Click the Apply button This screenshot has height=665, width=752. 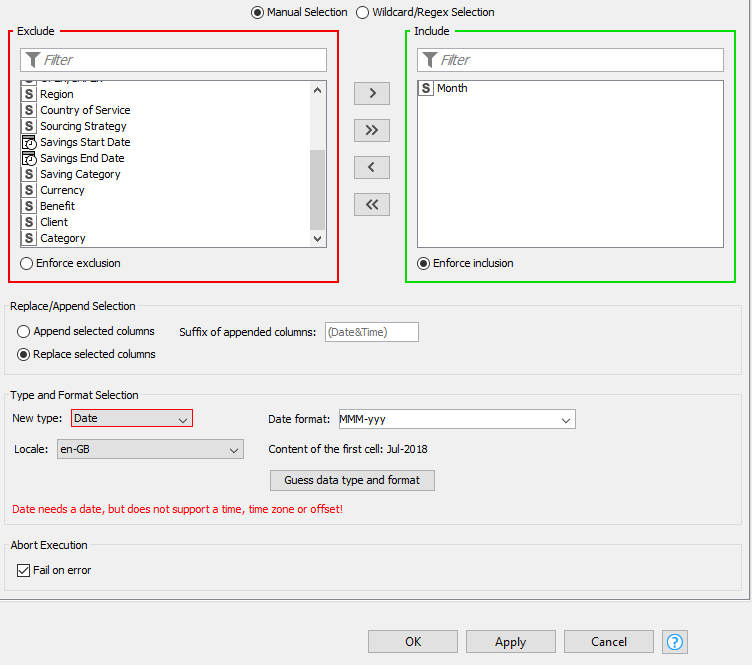tap(510, 641)
